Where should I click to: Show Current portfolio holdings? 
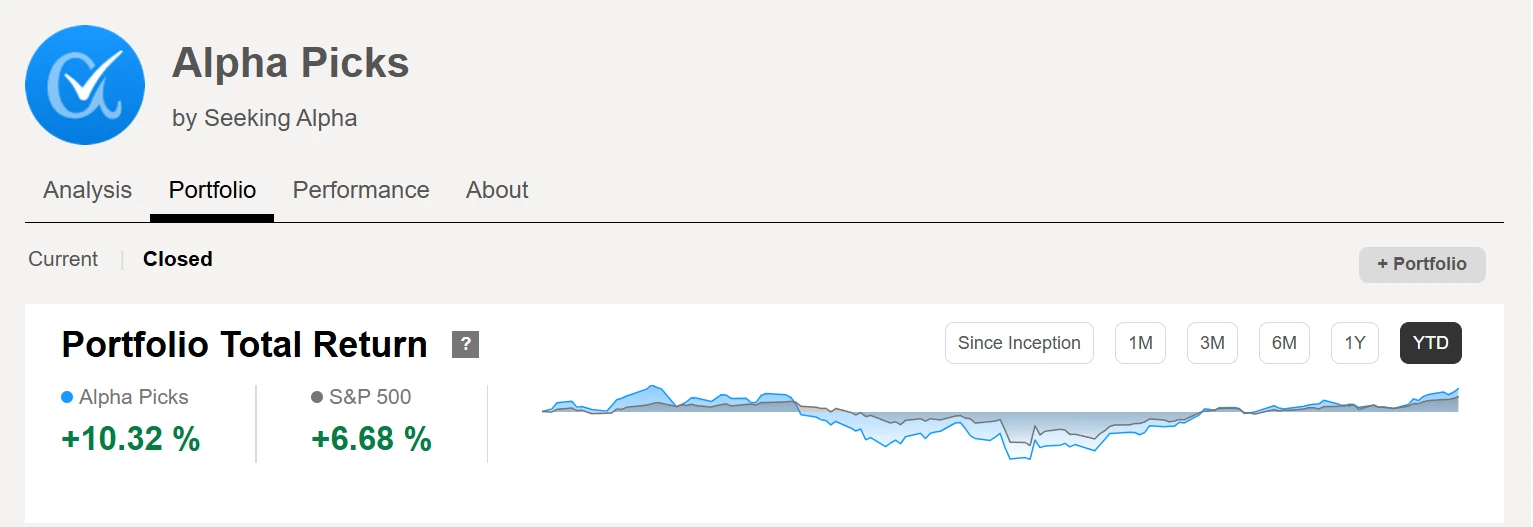(63, 259)
